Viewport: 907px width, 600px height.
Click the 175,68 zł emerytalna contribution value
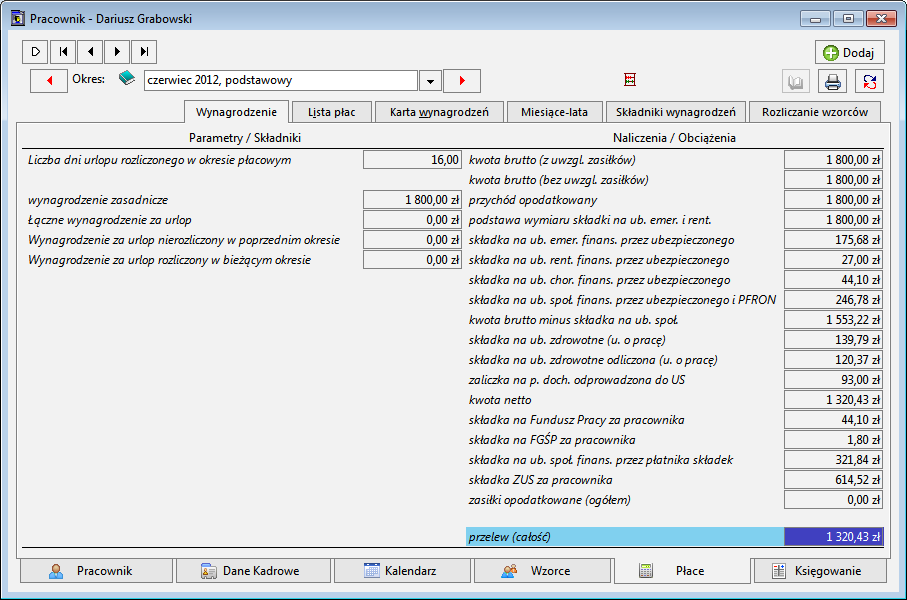click(834, 240)
